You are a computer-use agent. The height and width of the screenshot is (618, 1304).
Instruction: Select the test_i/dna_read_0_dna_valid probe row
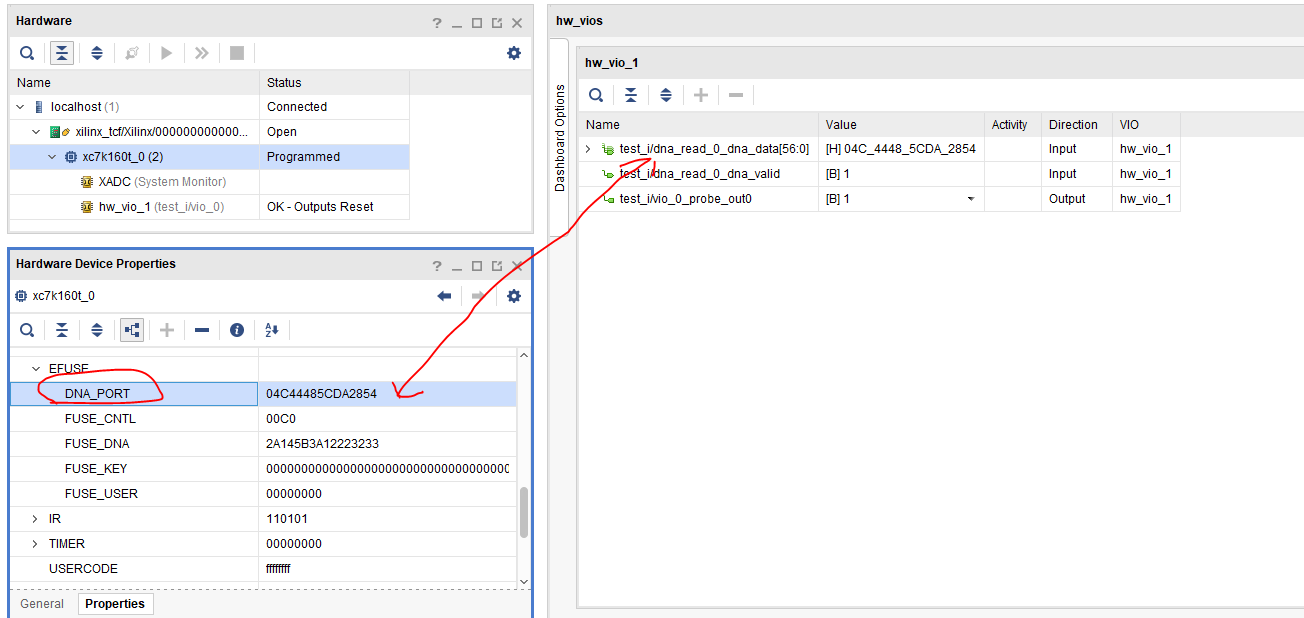[x=881, y=174]
